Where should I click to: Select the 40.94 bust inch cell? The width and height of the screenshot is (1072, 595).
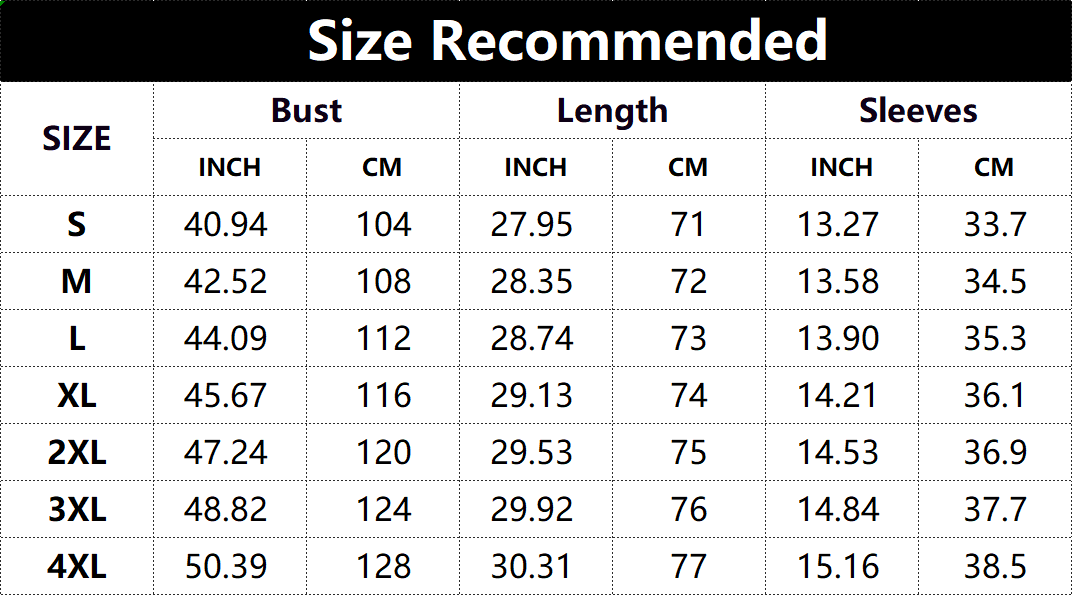pyautogui.click(x=226, y=225)
